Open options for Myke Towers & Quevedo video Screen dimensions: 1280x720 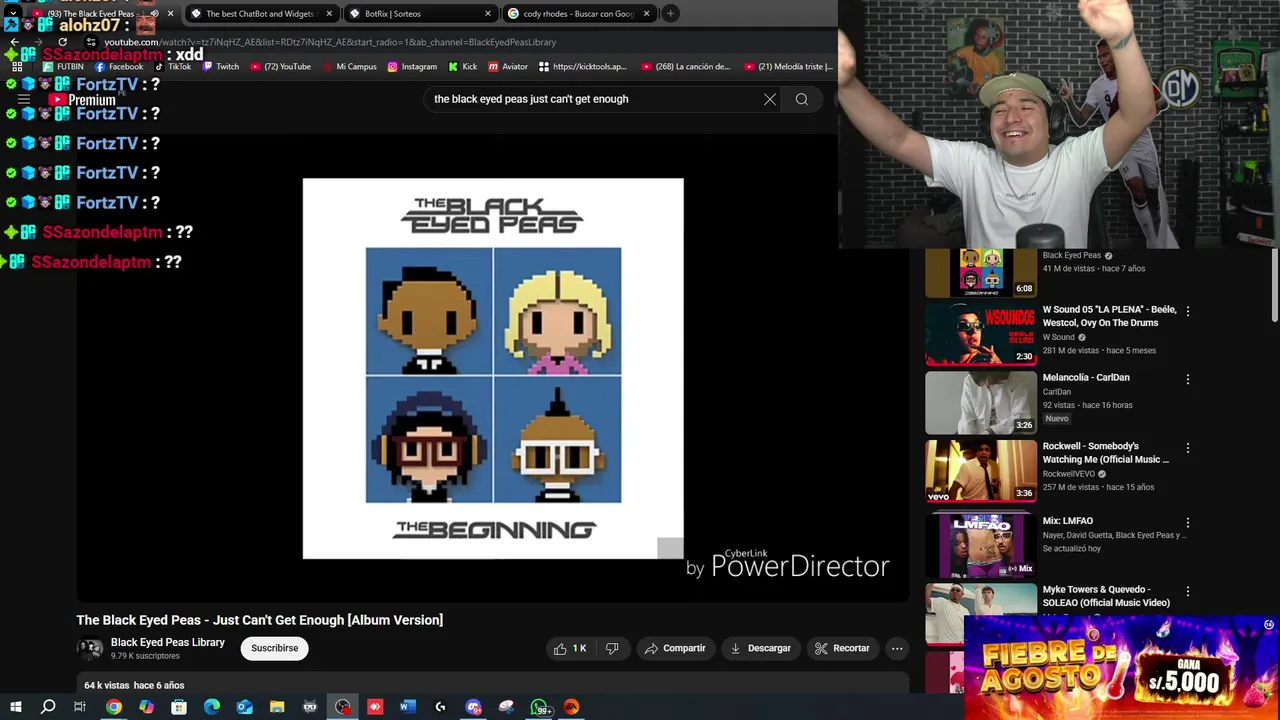tap(1188, 591)
